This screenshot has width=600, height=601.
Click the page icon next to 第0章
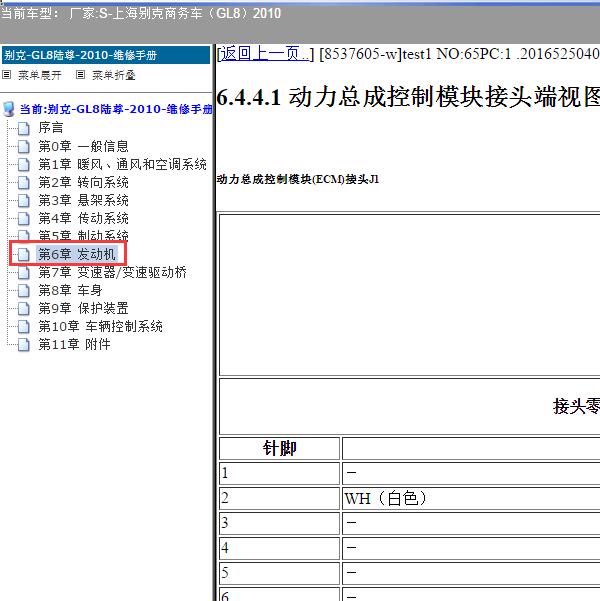coord(24,146)
